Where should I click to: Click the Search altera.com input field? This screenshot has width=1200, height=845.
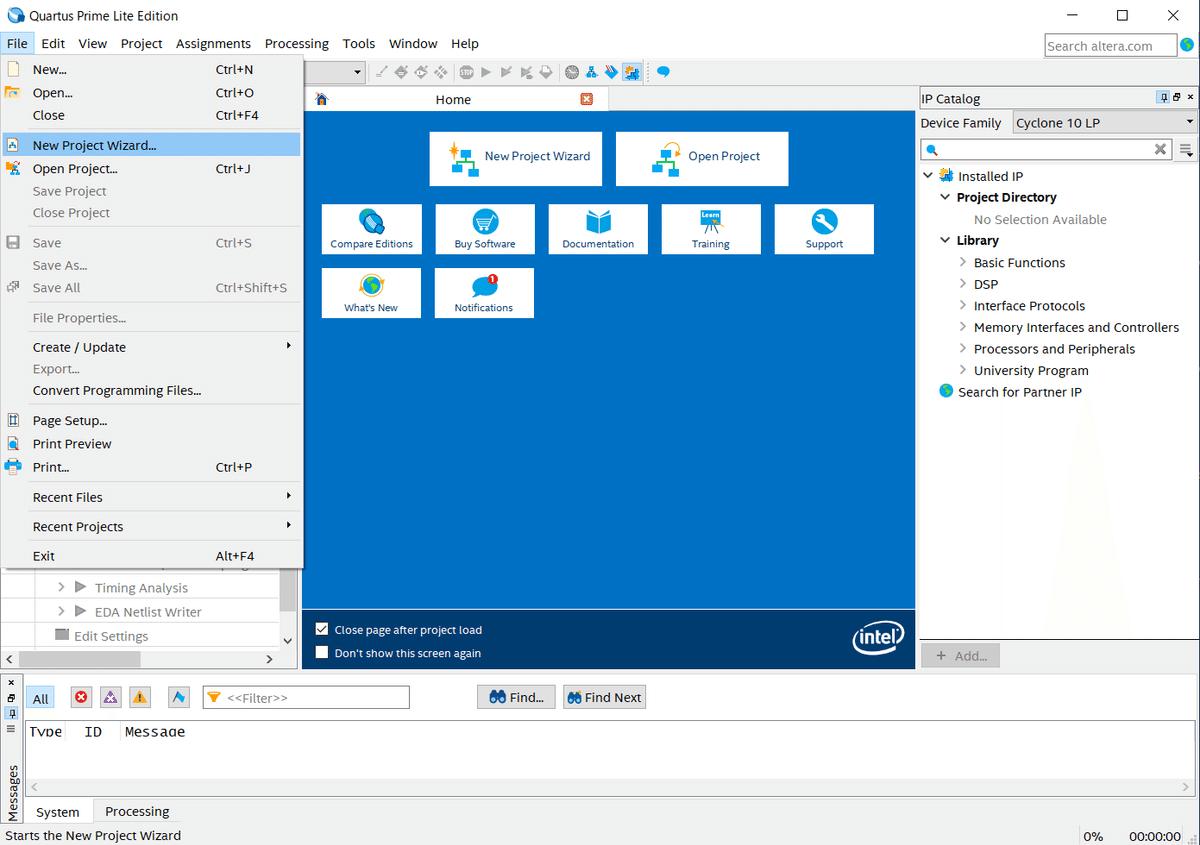click(1110, 46)
